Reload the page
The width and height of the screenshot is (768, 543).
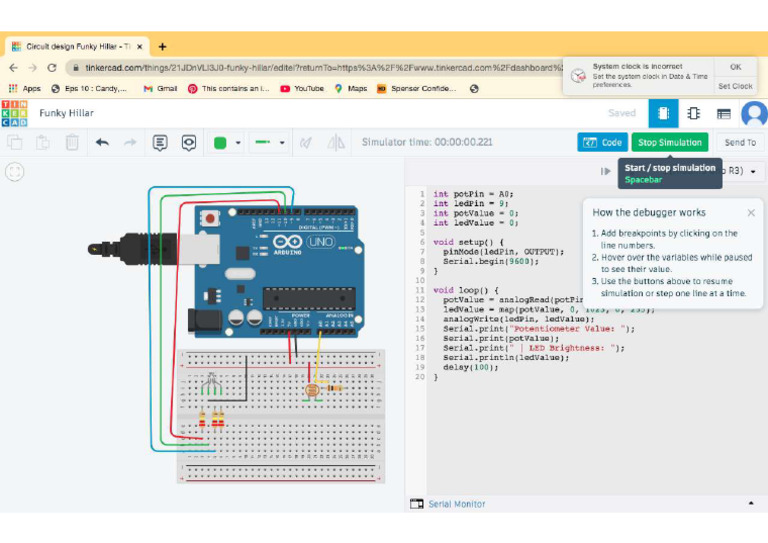point(52,68)
